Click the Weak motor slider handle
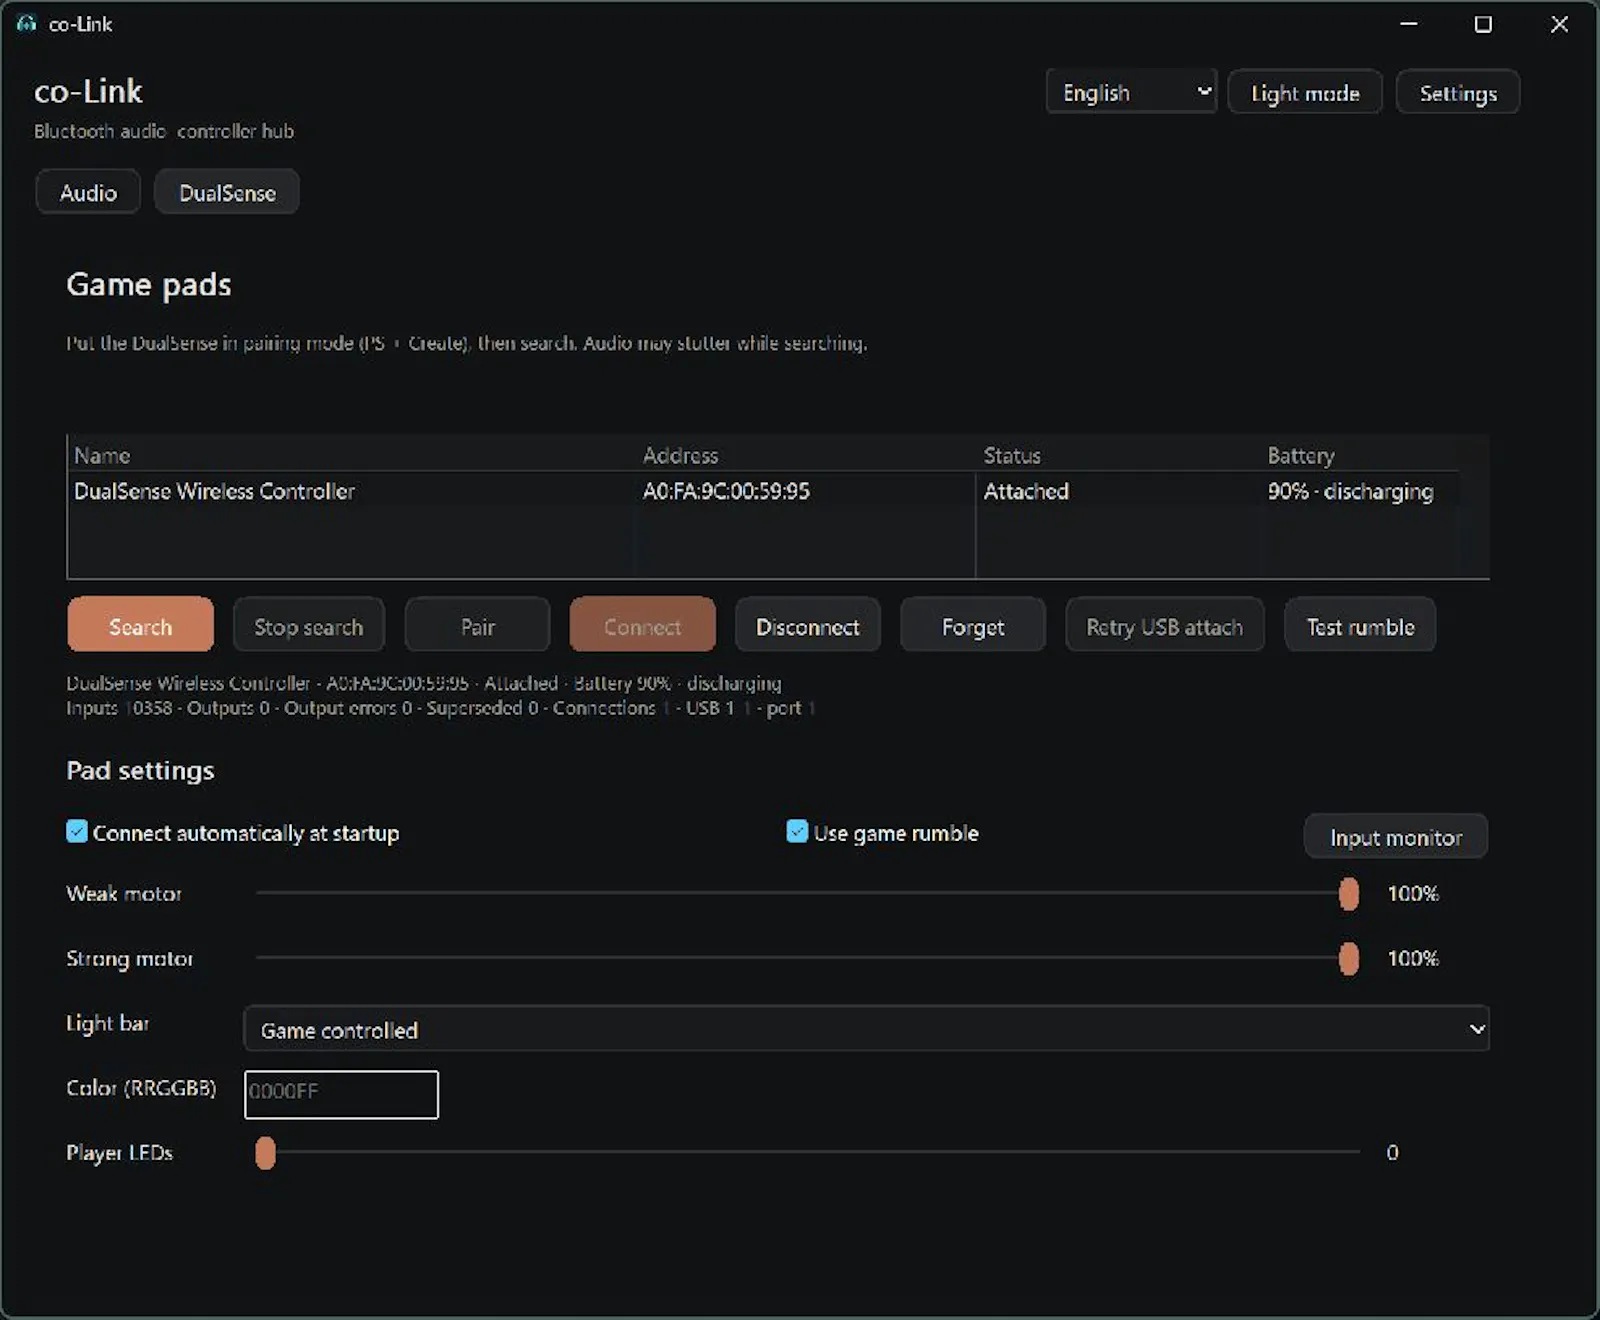 click(x=1349, y=893)
